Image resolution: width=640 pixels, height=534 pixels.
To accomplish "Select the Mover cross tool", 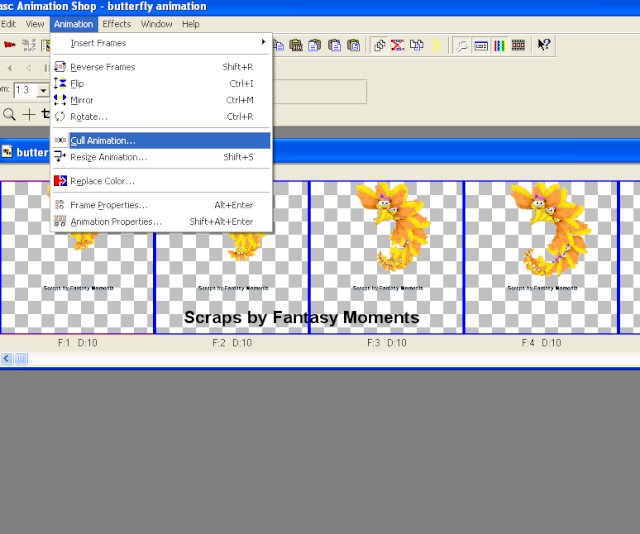I will click(29, 114).
